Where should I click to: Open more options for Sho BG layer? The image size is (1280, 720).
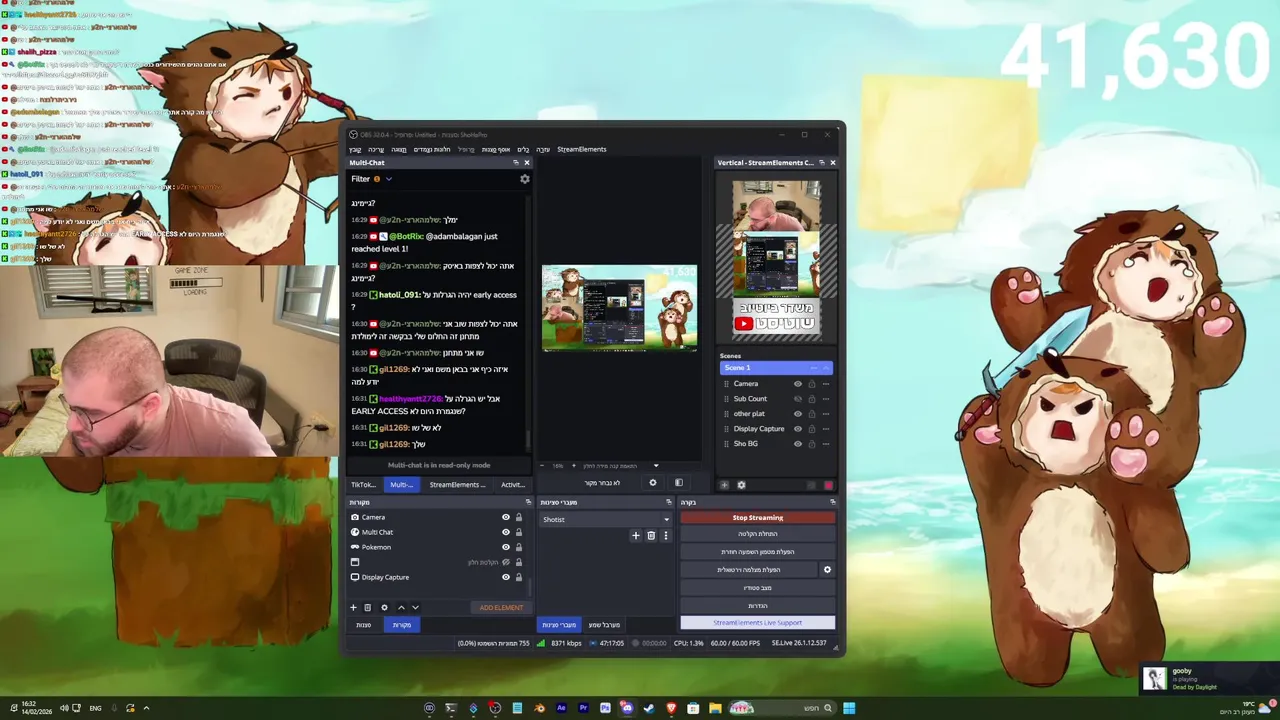[825, 444]
